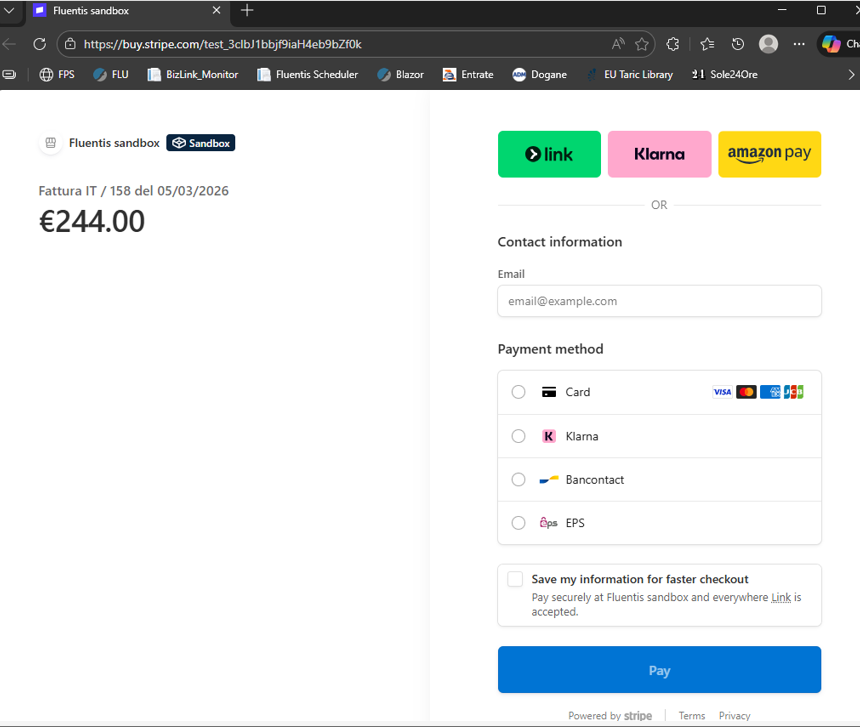Close the Fluentis sandbox tab
Viewport: 860px width, 727px height.
click(216, 10)
